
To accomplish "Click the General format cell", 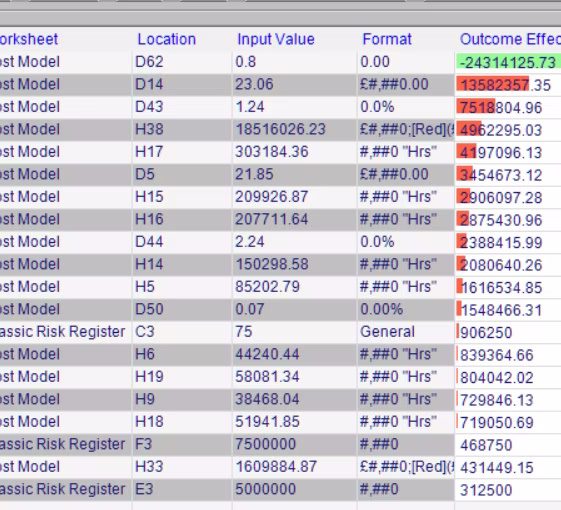I will [387, 332].
